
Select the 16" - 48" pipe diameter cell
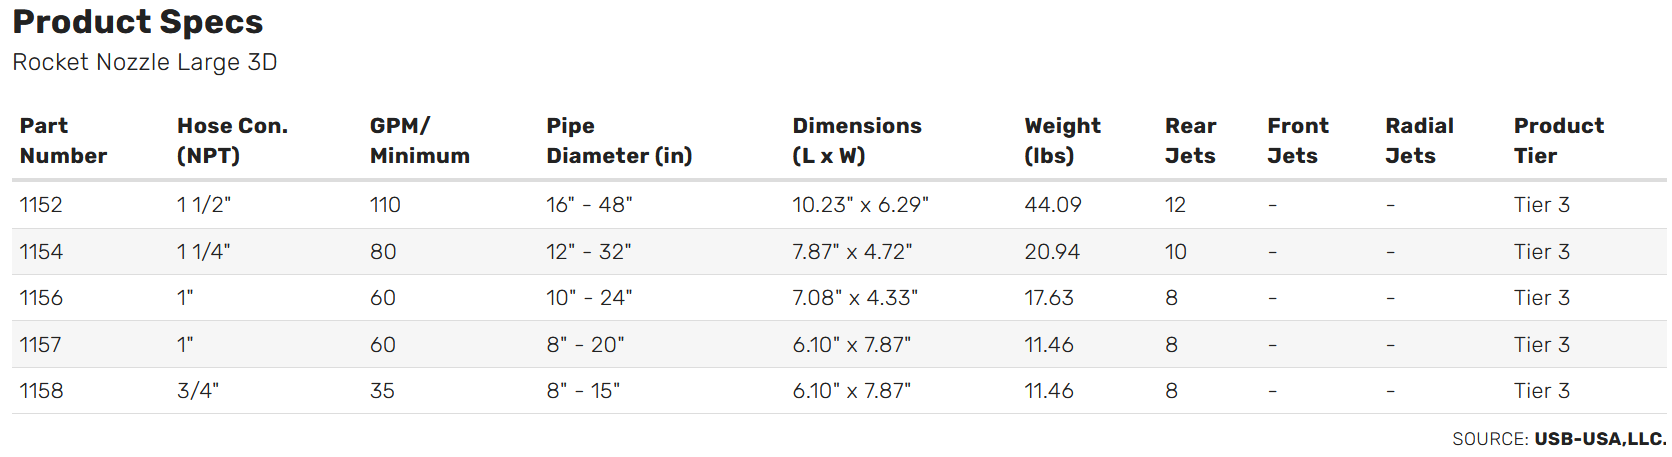[x=589, y=205]
